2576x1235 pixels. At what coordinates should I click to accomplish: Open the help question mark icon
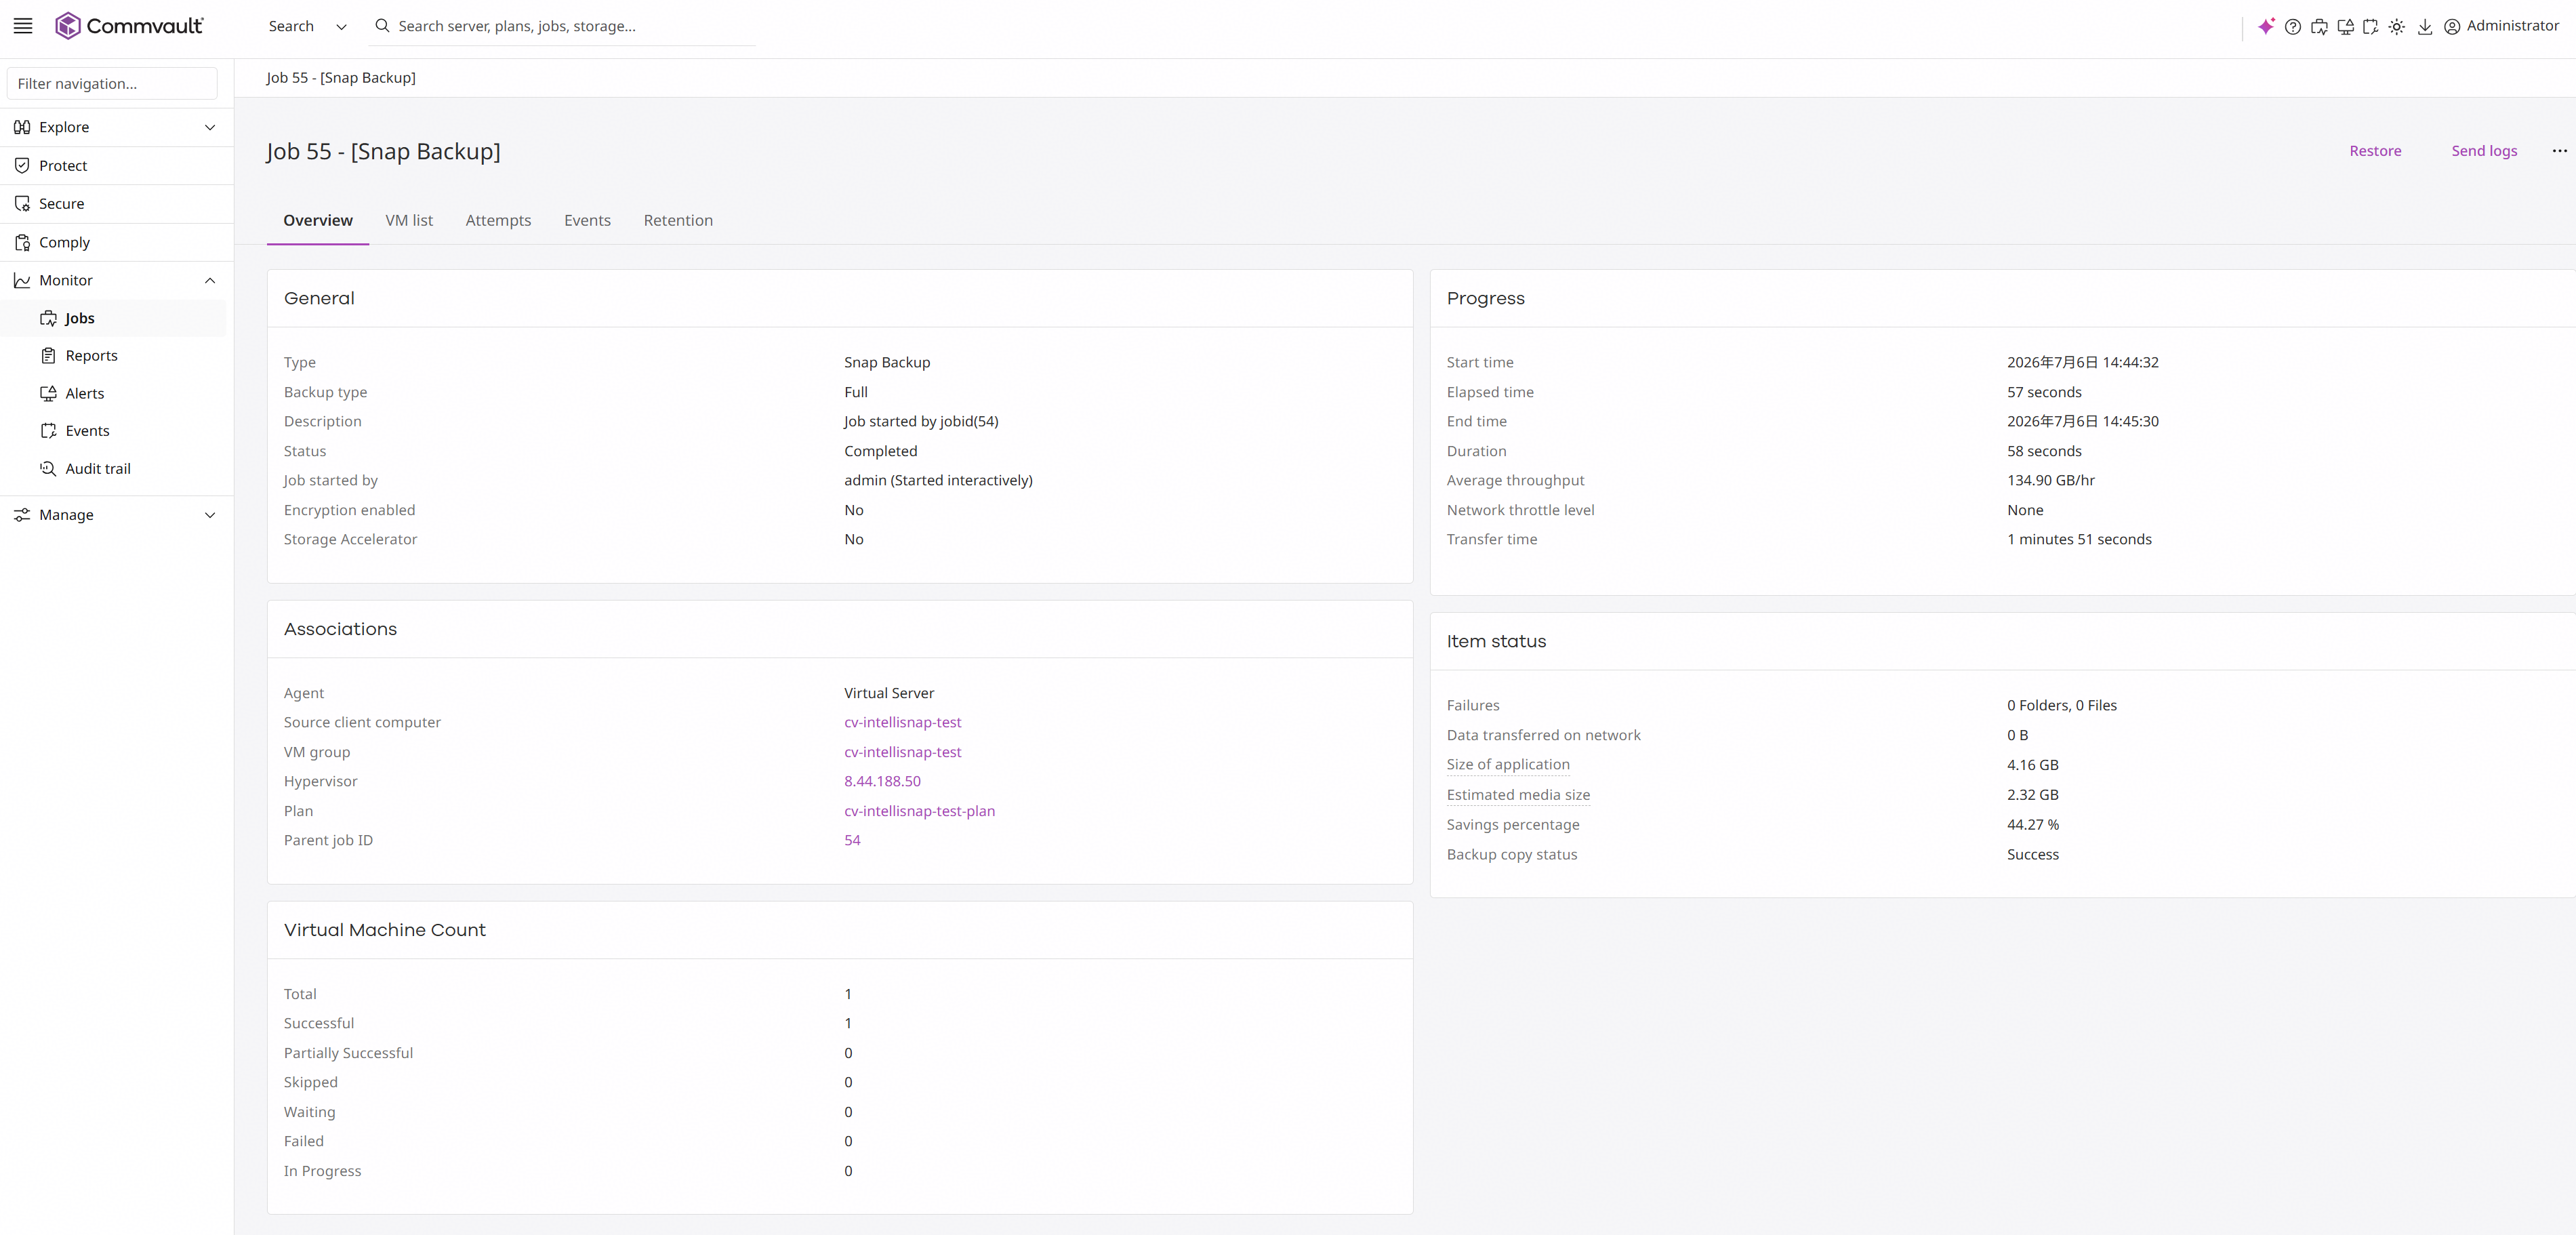pyautogui.click(x=2293, y=27)
